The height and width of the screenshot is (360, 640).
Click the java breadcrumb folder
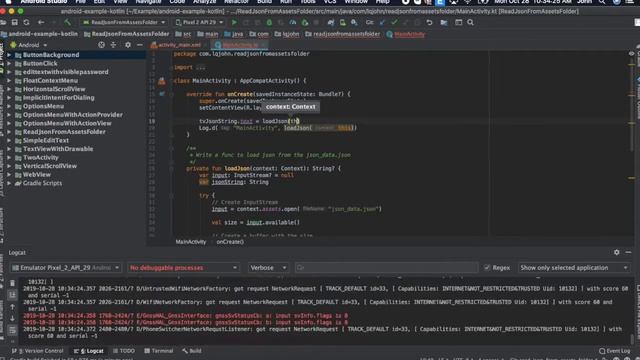coord(234,34)
